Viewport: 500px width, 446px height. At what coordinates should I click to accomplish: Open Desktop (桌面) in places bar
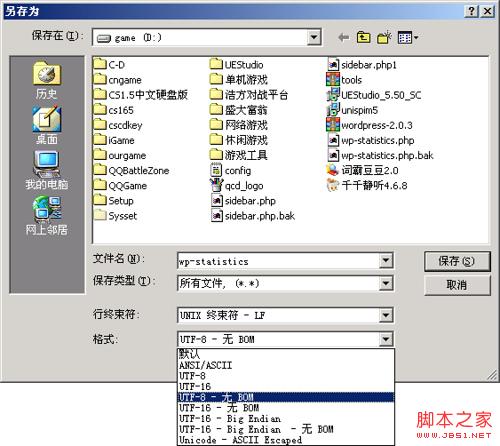47,125
